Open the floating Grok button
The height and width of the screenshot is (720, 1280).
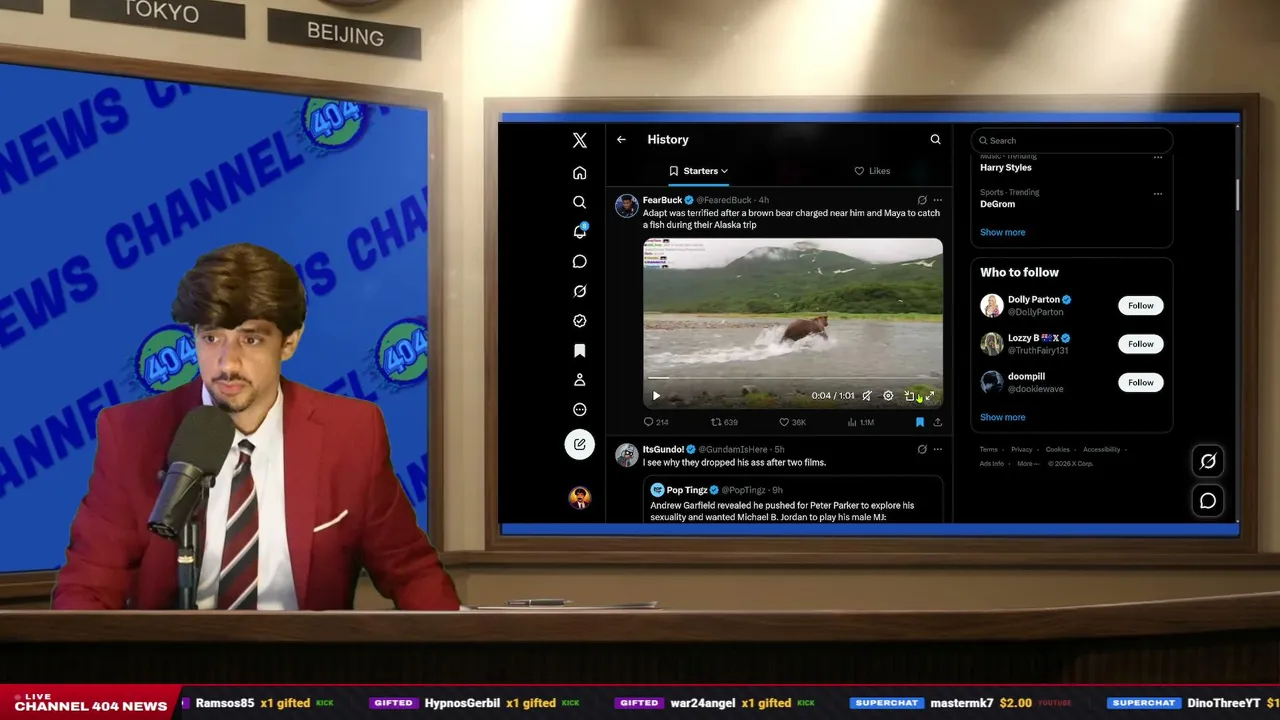tap(1208, 461)
